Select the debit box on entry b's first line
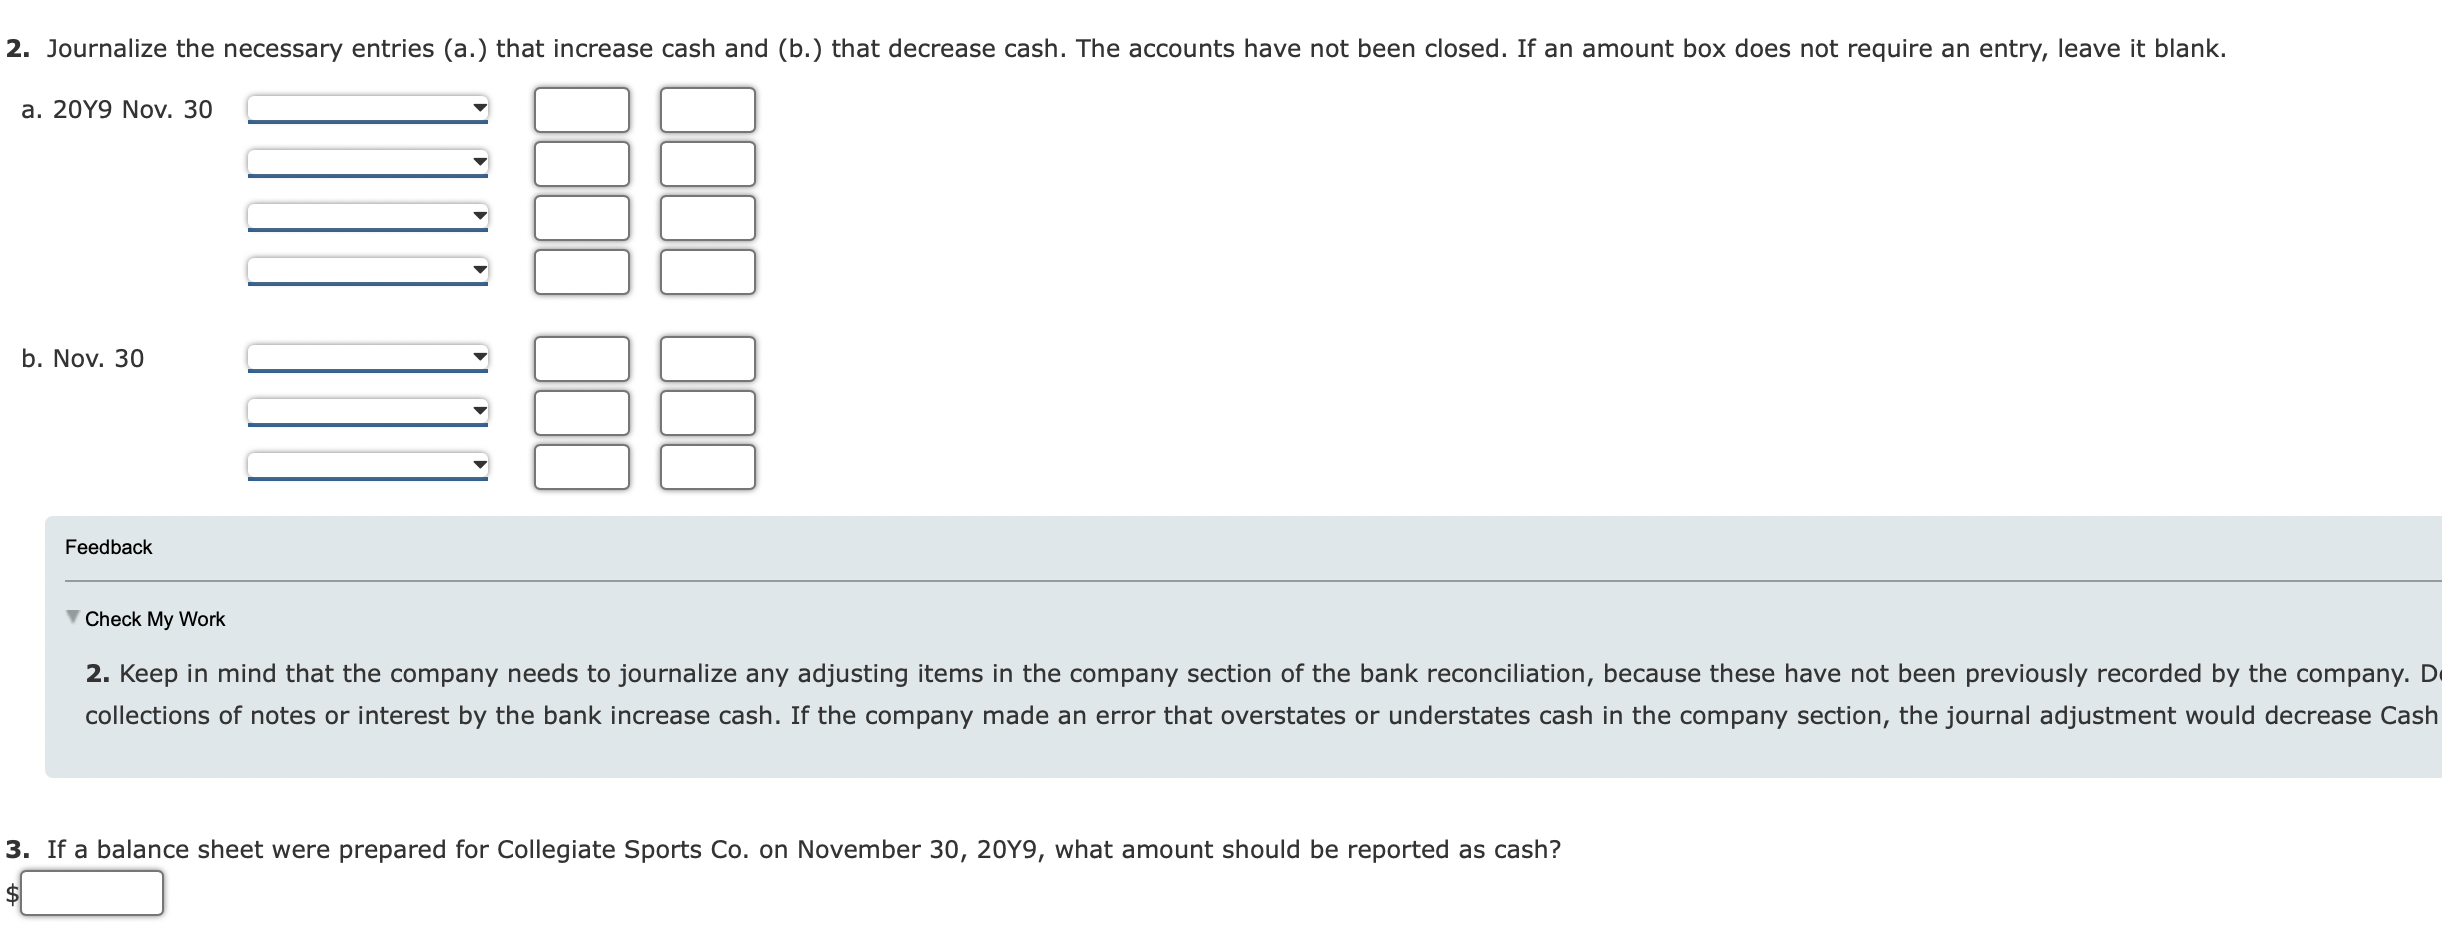The height and width of the screenshot is (929, 2442). point(581,358)
